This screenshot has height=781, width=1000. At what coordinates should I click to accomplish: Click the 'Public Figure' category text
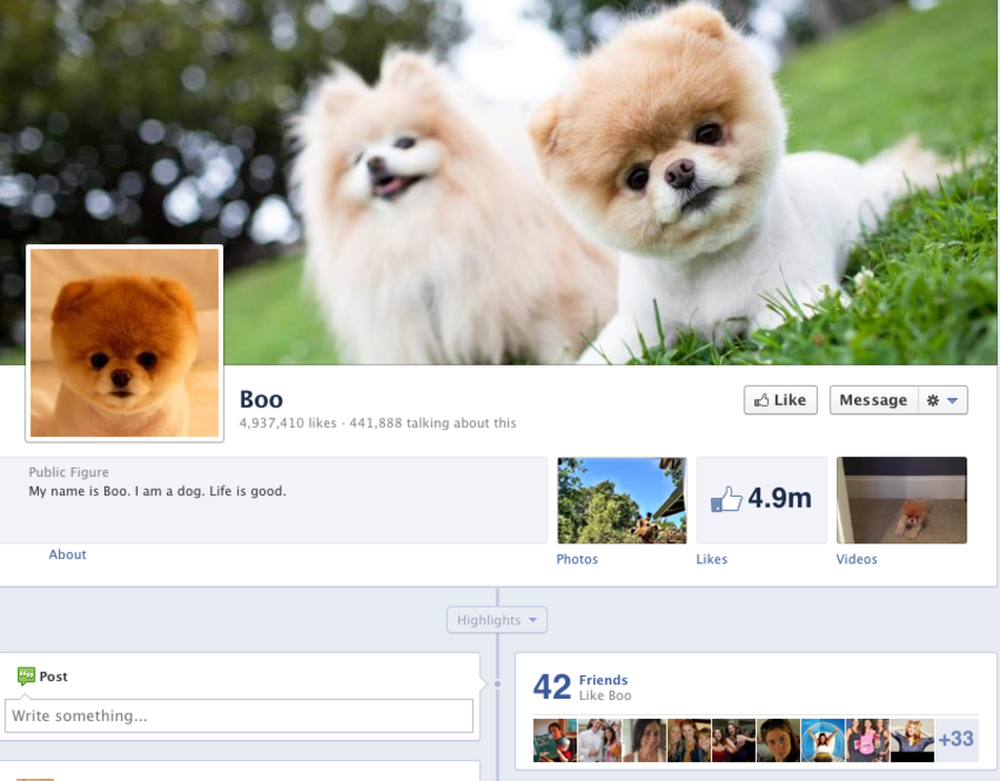(x=69, y=472)
